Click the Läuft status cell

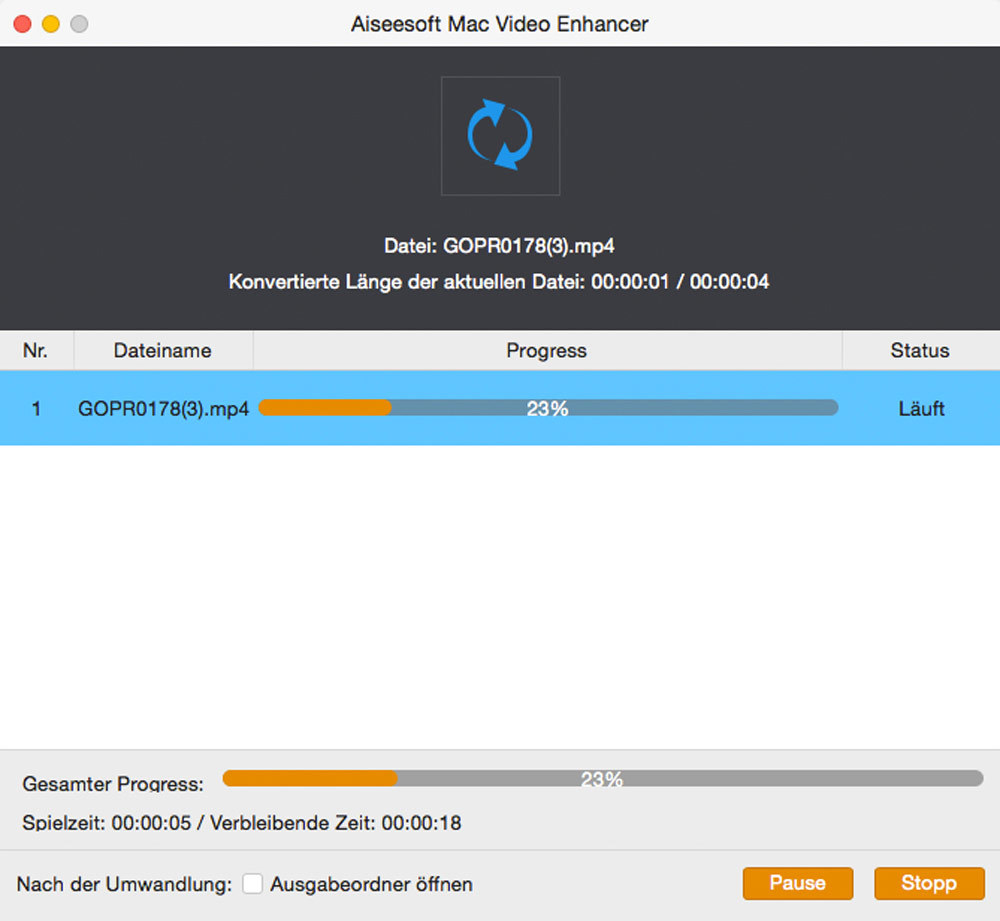[921, 408]
